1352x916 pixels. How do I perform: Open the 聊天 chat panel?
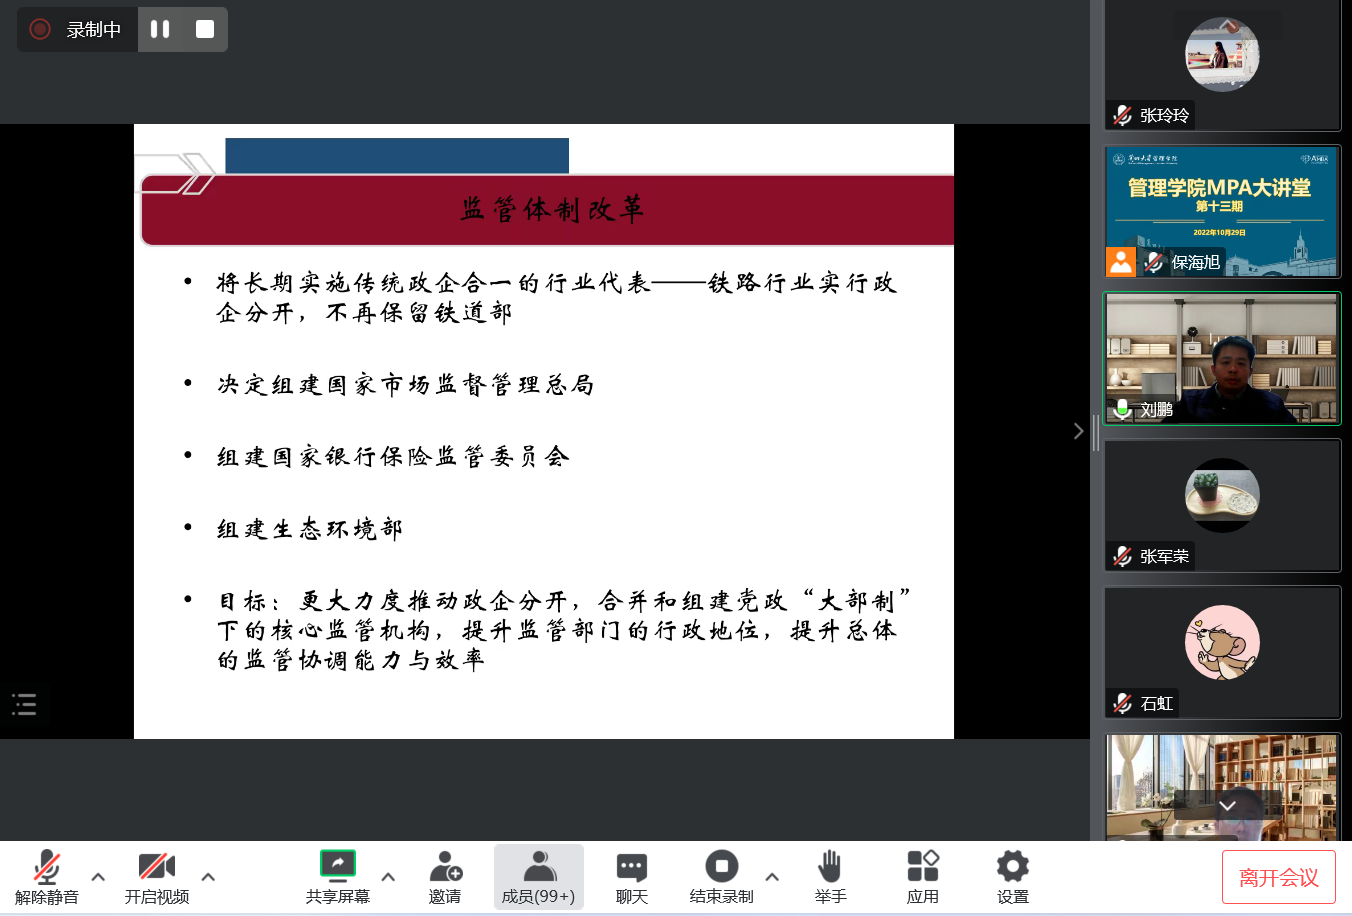[x=632, y=876]
